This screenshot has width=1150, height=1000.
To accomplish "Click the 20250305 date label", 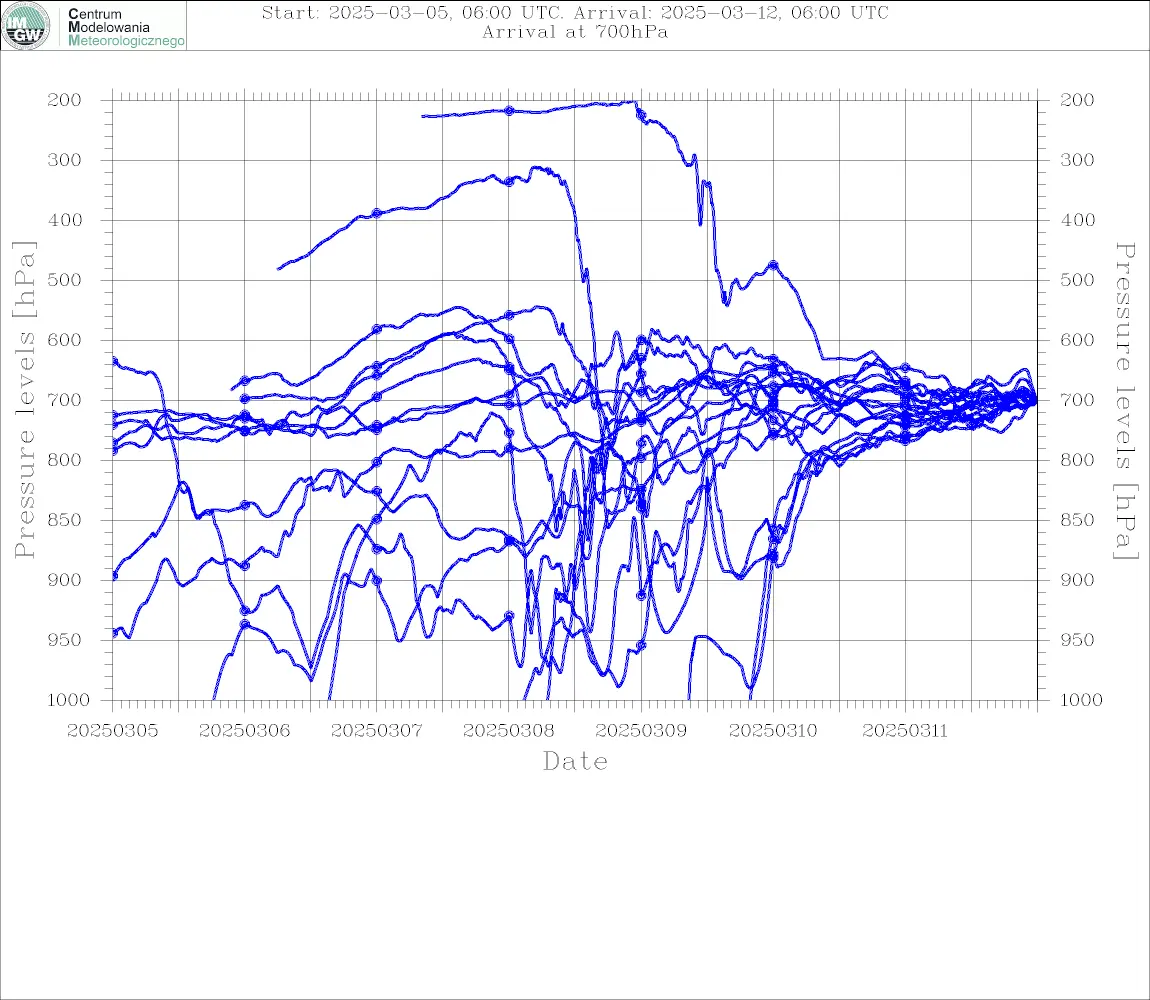I will coord(112,731).
